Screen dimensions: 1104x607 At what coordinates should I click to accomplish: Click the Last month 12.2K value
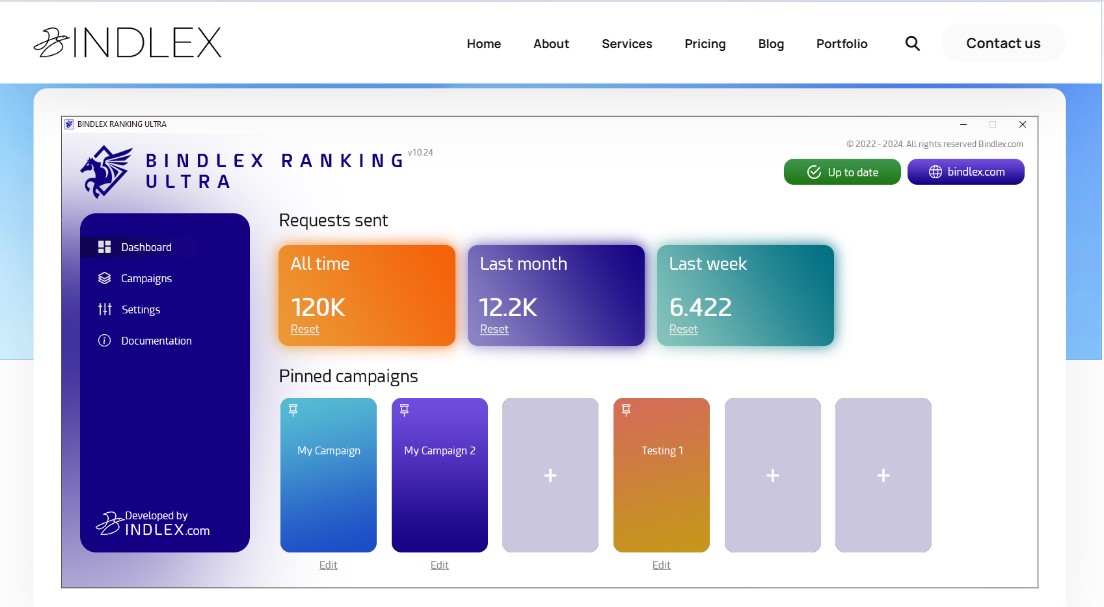pos(508,307)
